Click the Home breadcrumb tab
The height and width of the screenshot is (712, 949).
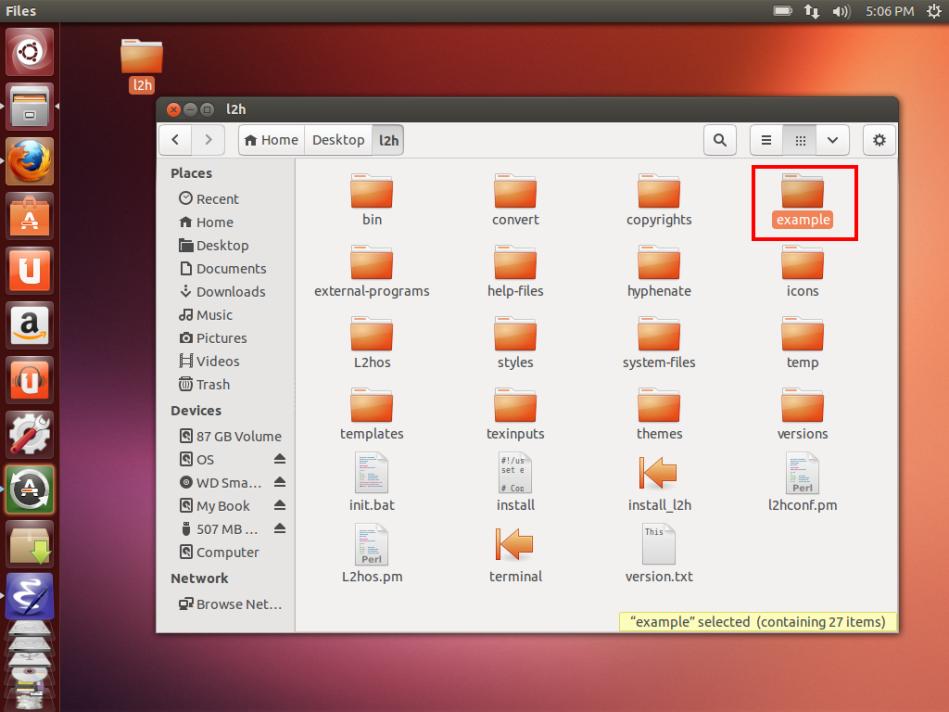pos(271,141)
